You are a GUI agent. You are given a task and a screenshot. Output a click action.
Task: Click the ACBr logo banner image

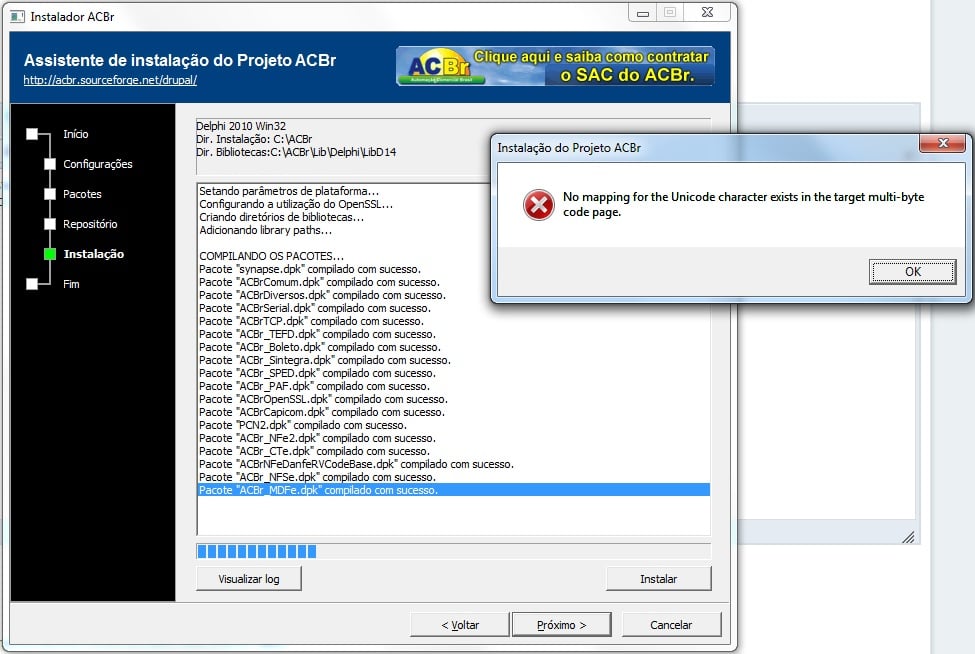(555, 66)
